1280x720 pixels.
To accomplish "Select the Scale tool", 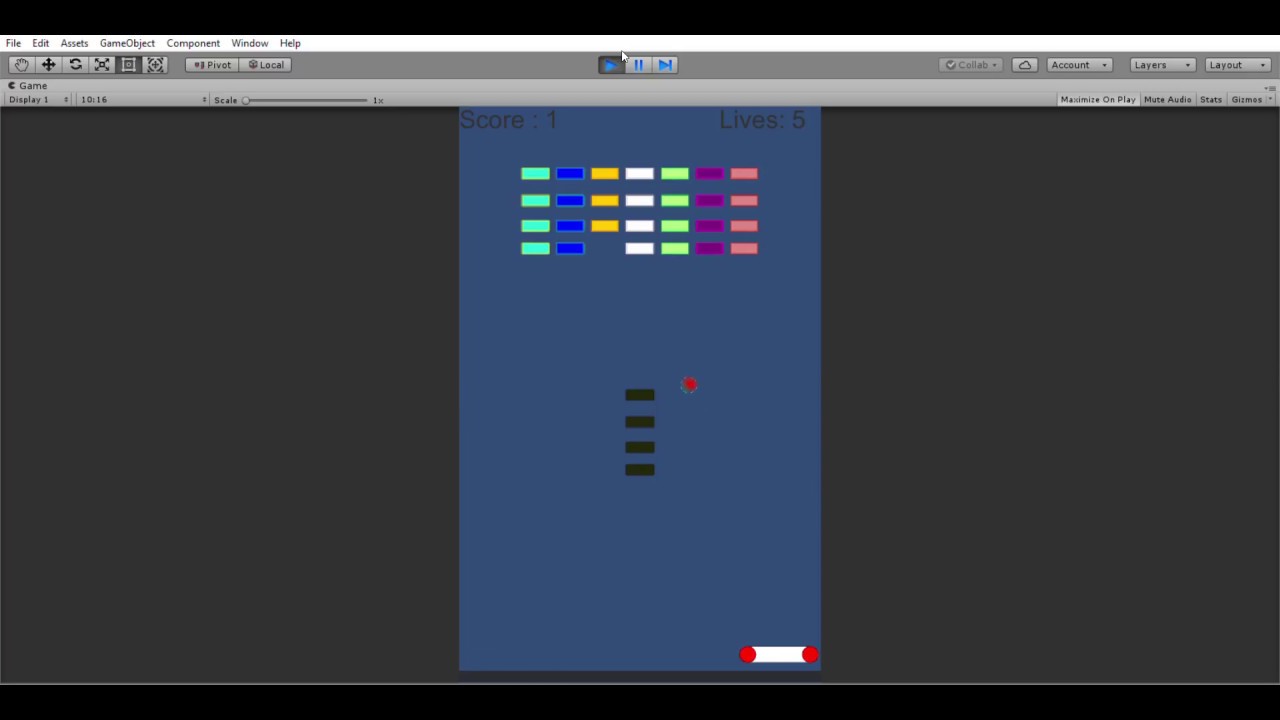I will click(102, 65).
